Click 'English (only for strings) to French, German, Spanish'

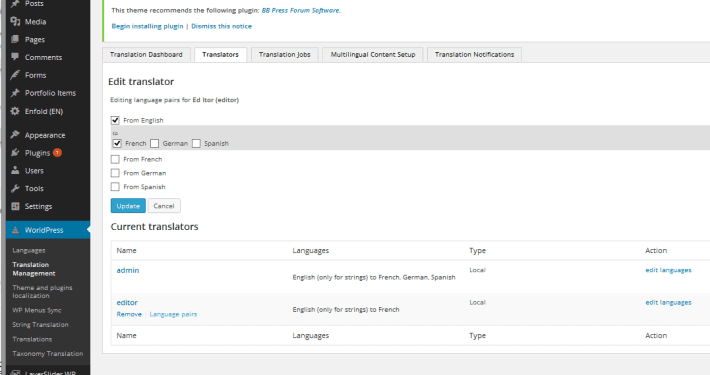tap(374, 277)
